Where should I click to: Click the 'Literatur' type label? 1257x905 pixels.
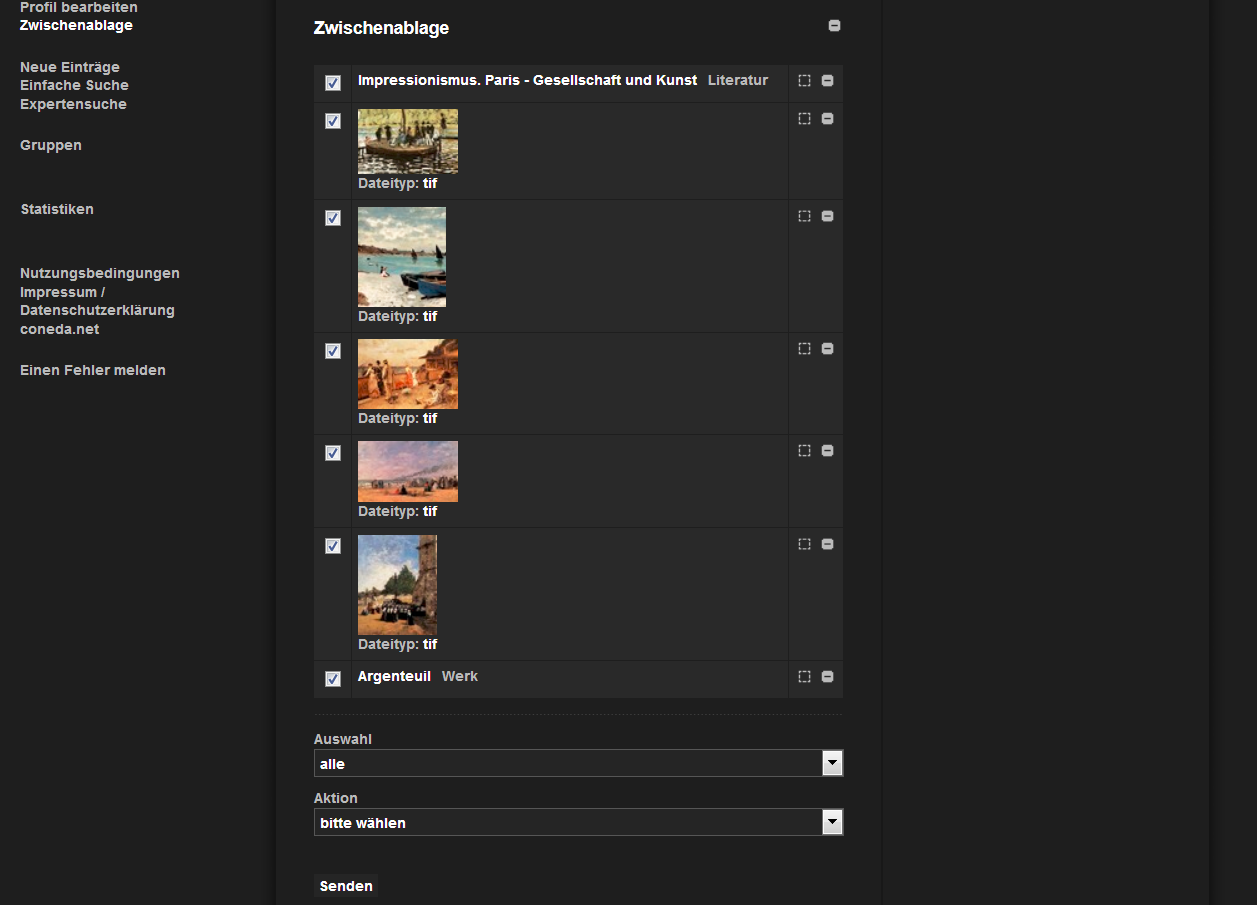pos(738,80)
